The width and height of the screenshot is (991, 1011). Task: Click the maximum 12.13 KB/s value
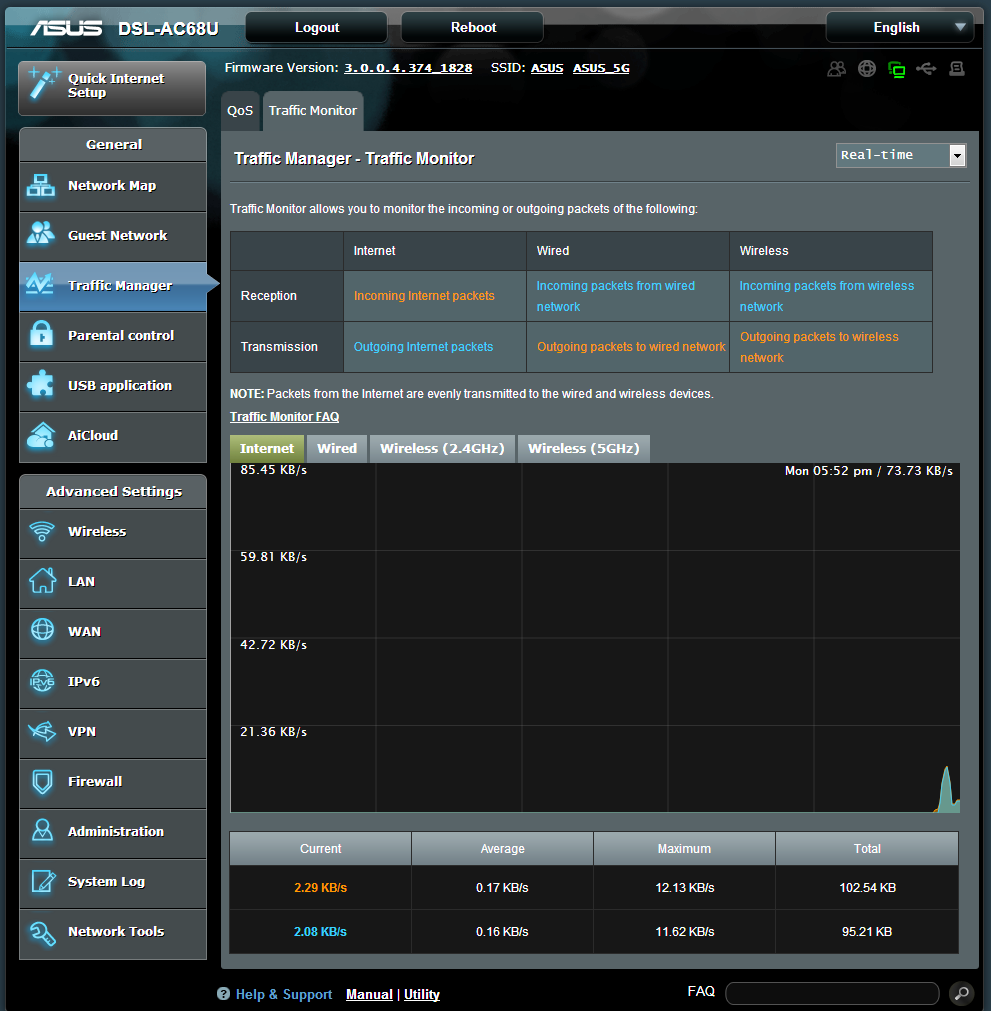[x=685, y=888]
